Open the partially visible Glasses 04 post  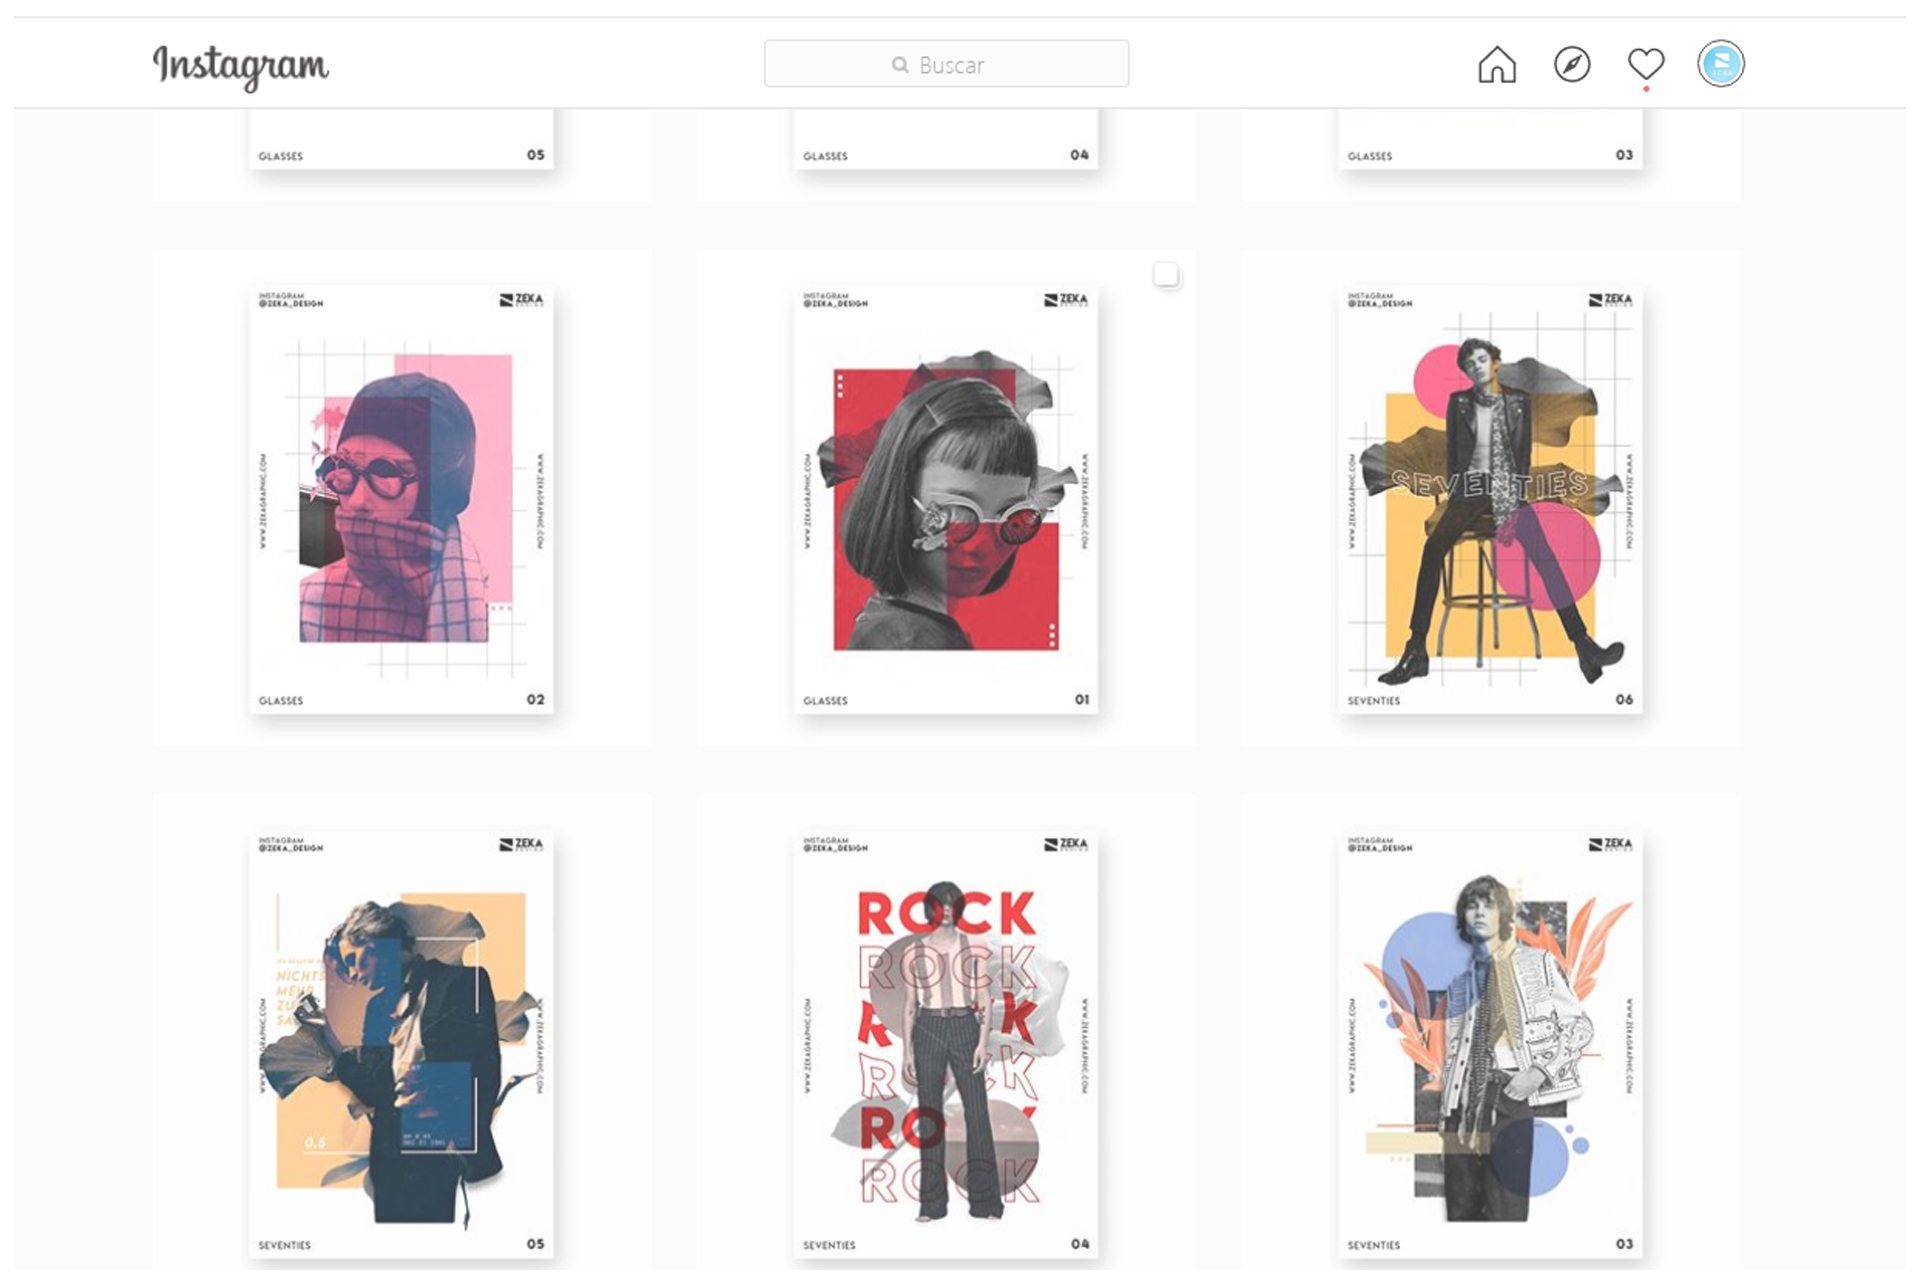pyautogui.click(x=945, y=140)
